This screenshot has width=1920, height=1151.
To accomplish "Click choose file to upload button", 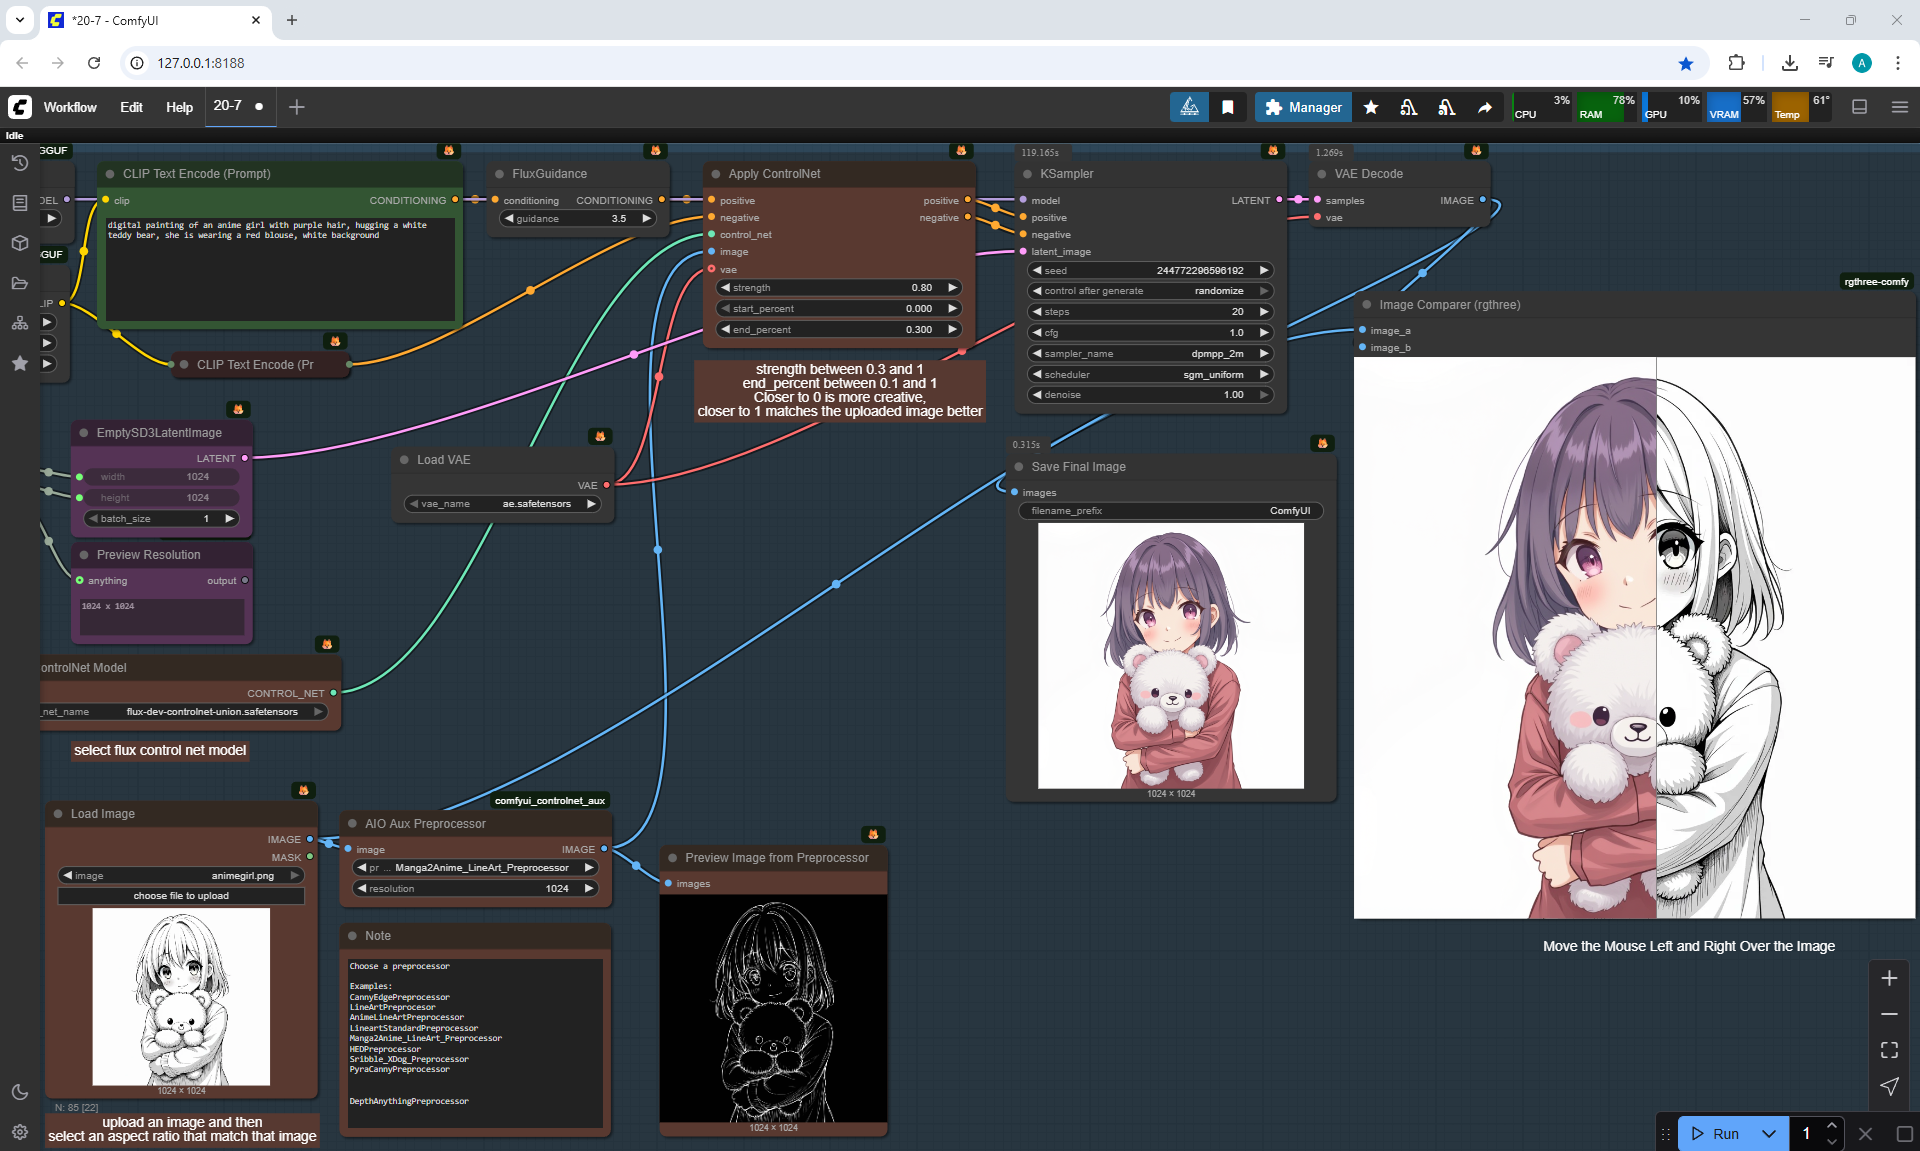I will tap(181, 896).
